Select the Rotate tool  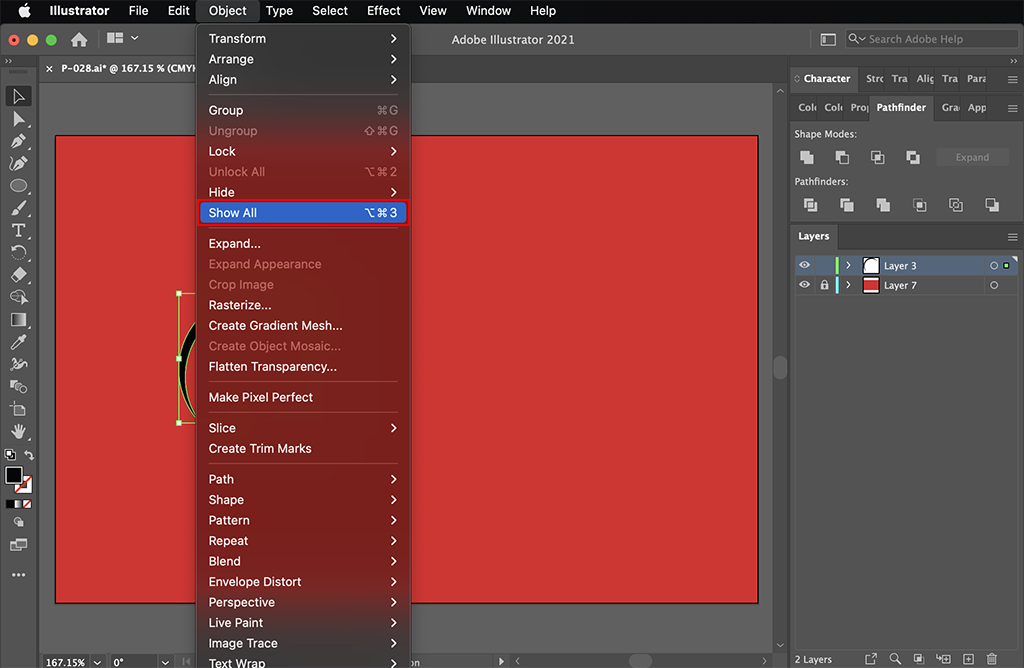coord(18,253)
